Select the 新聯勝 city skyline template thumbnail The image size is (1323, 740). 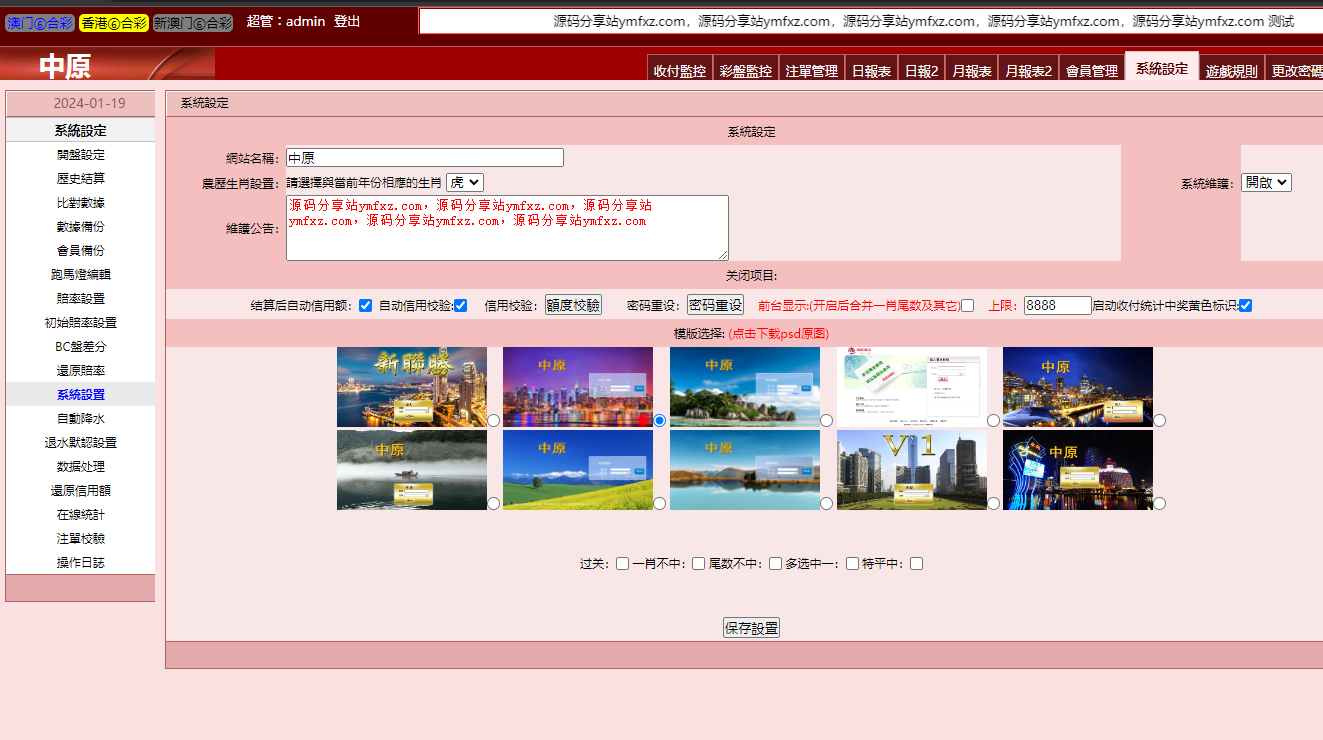pyautogui.click(x=411, y=387)
